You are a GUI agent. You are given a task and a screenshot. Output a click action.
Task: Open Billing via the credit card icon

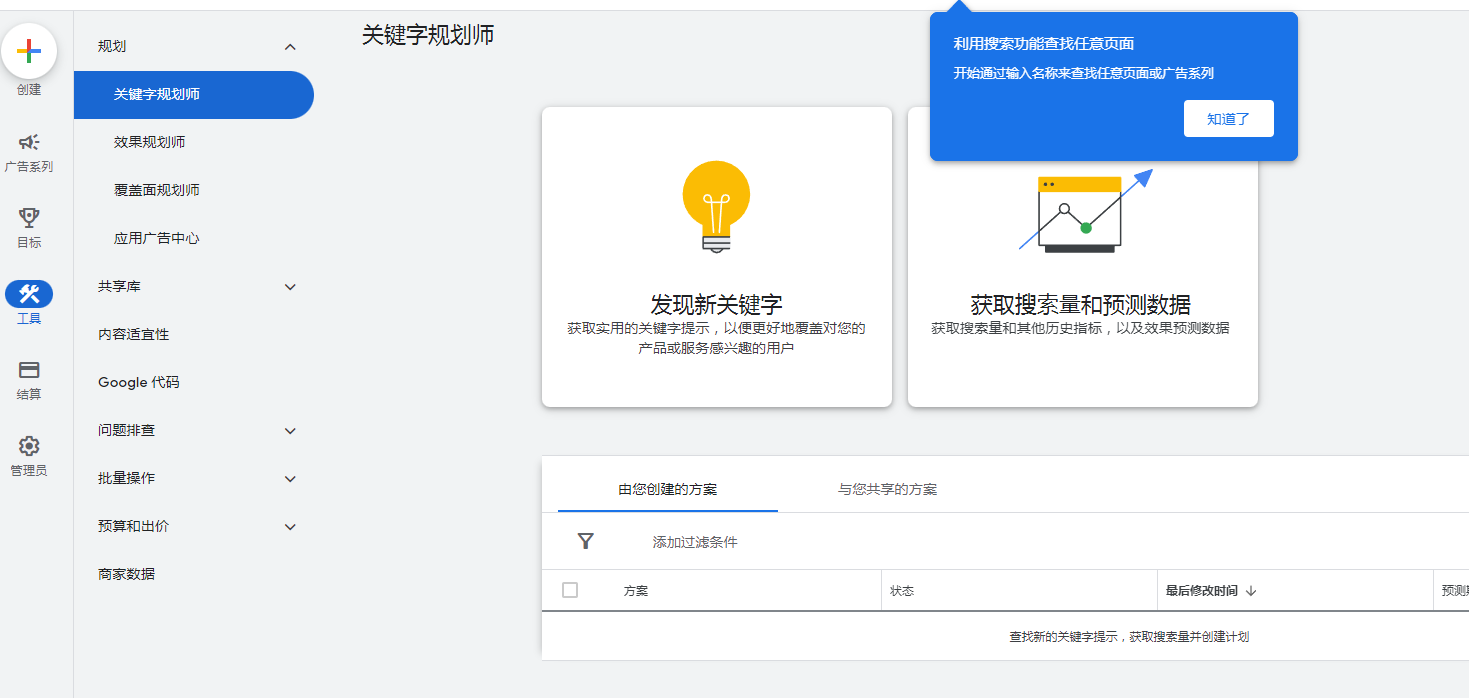click(x=29, y=370)
